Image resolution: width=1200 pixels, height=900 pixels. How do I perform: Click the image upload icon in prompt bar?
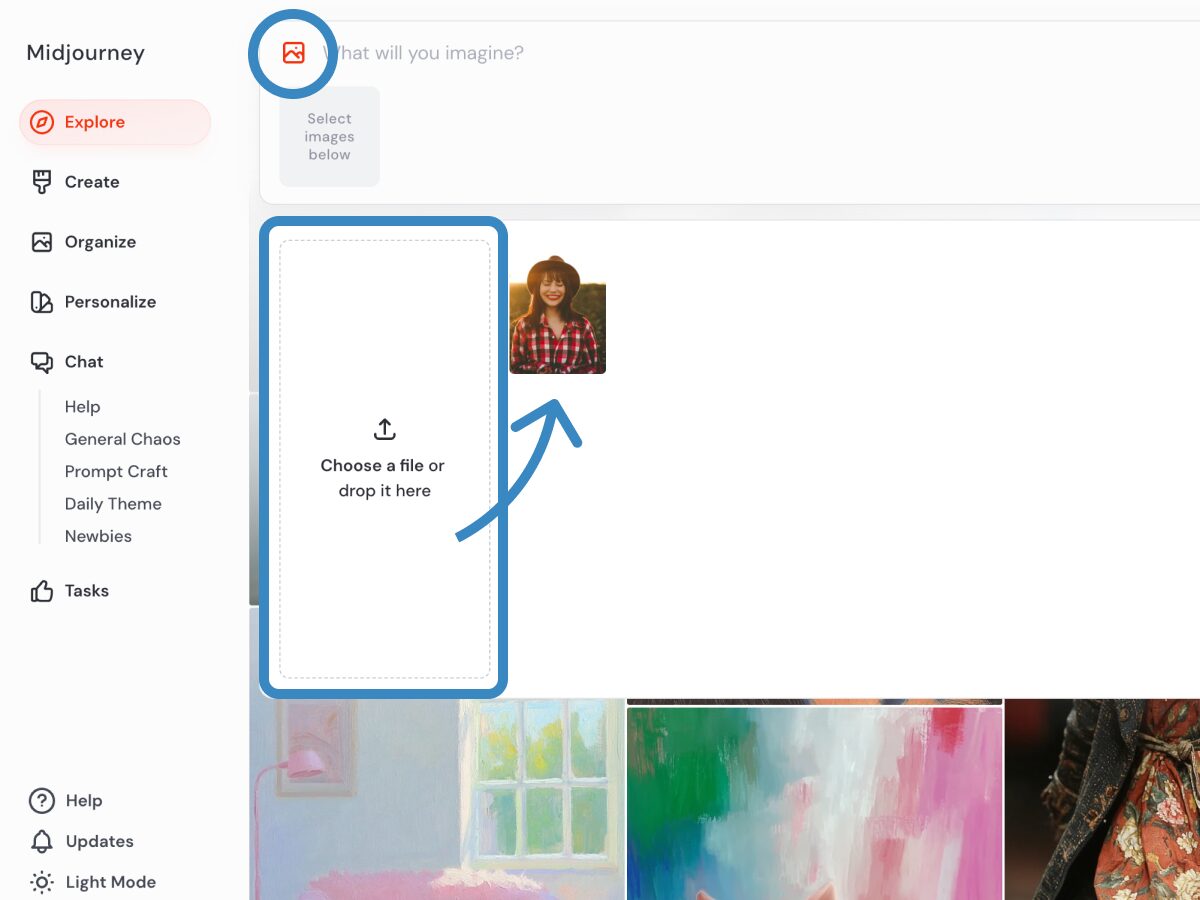pos(293,53)
